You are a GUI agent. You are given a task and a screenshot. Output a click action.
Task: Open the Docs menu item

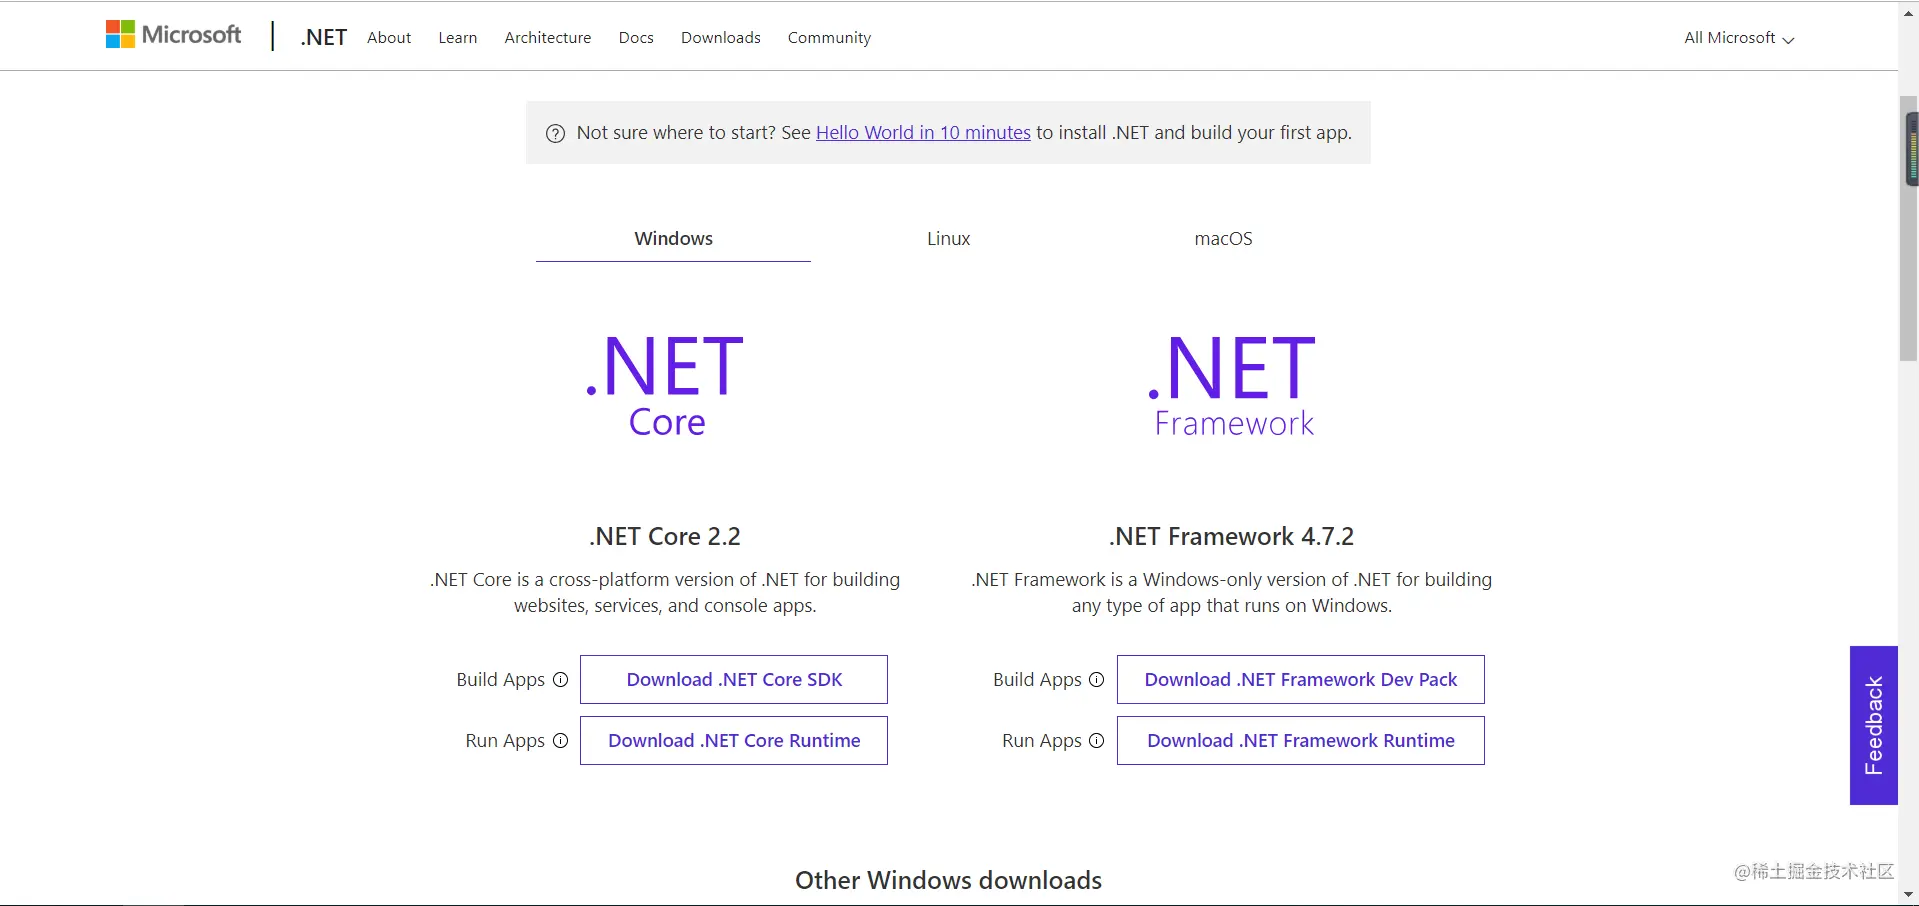coord(636,37)
